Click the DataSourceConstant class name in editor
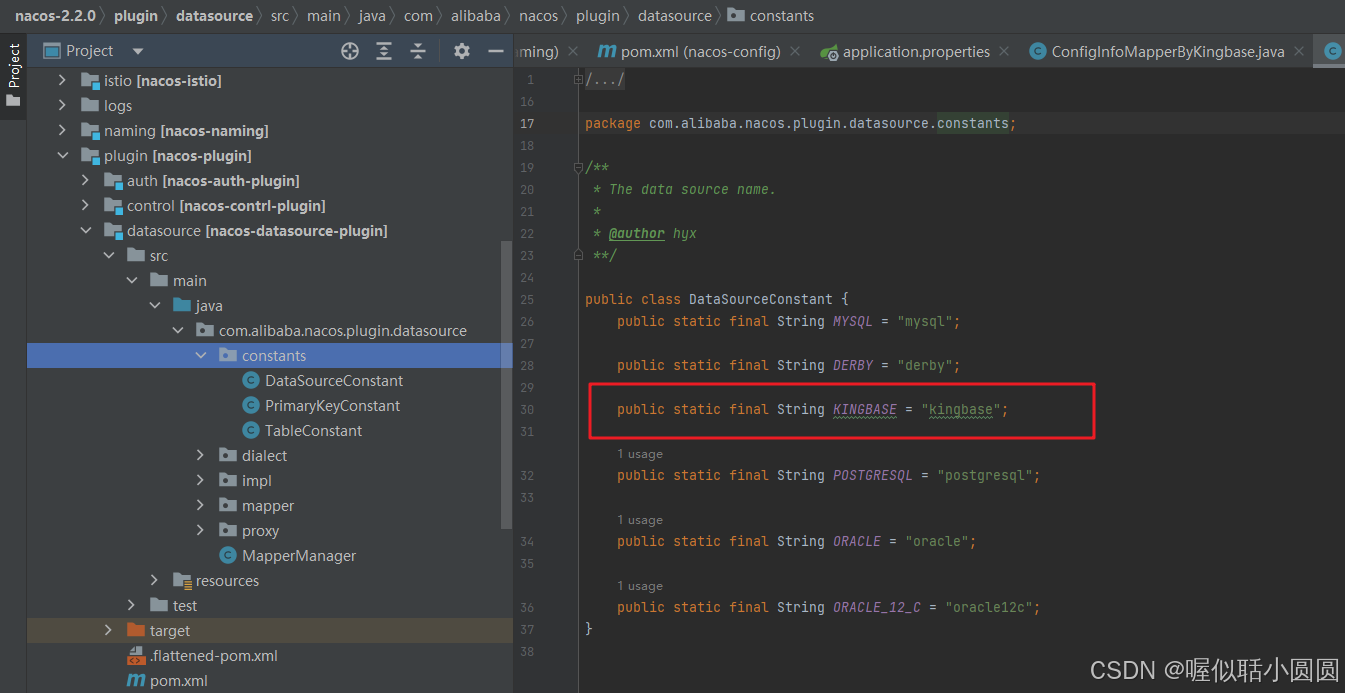This screenshot has width=1345, height=693. [x=761, y=299]
